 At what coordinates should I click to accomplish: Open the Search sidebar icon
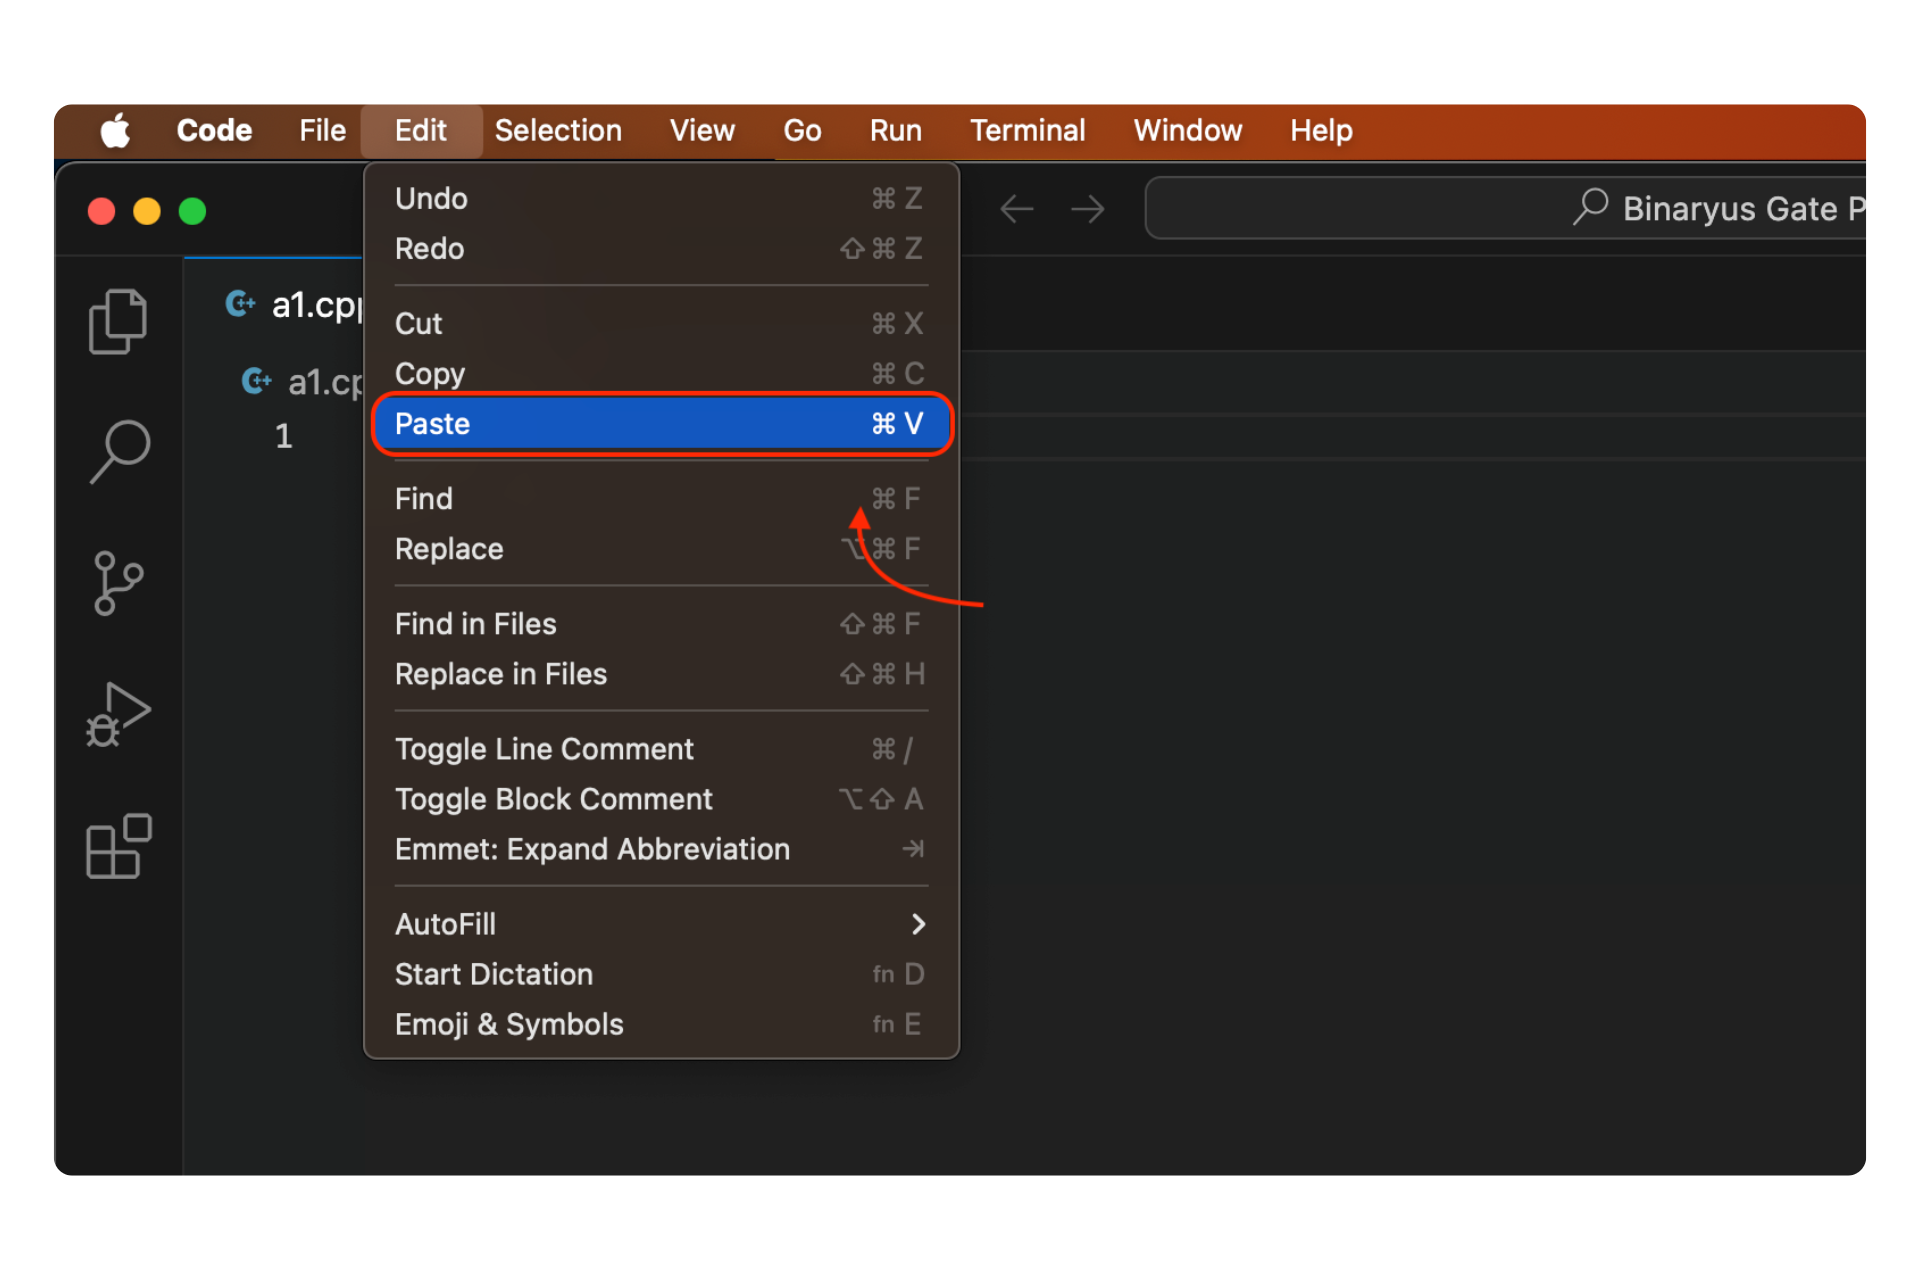[120, 450]
